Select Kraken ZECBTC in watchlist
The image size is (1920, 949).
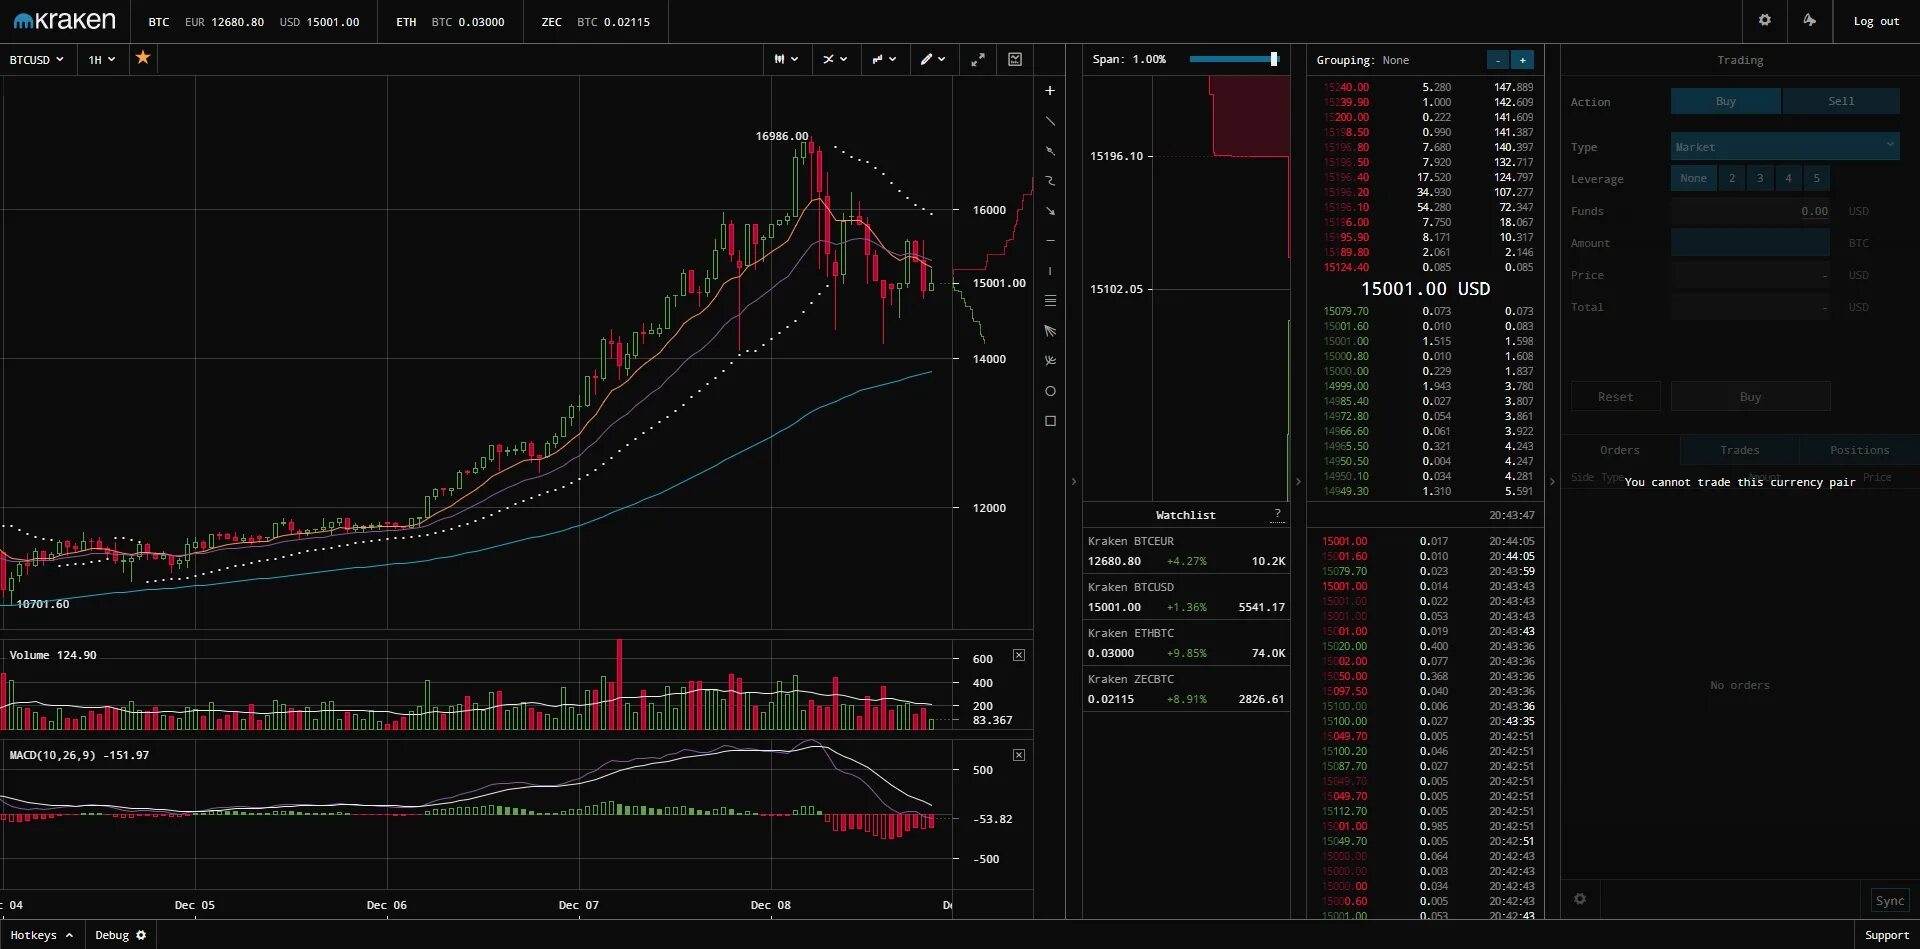pos(1186,689)
